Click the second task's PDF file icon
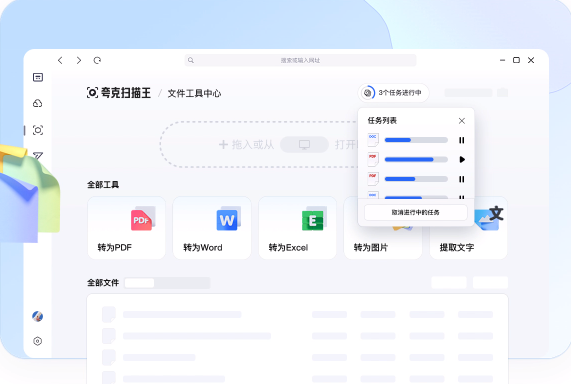Screen dimensions: 571x384 373,159
